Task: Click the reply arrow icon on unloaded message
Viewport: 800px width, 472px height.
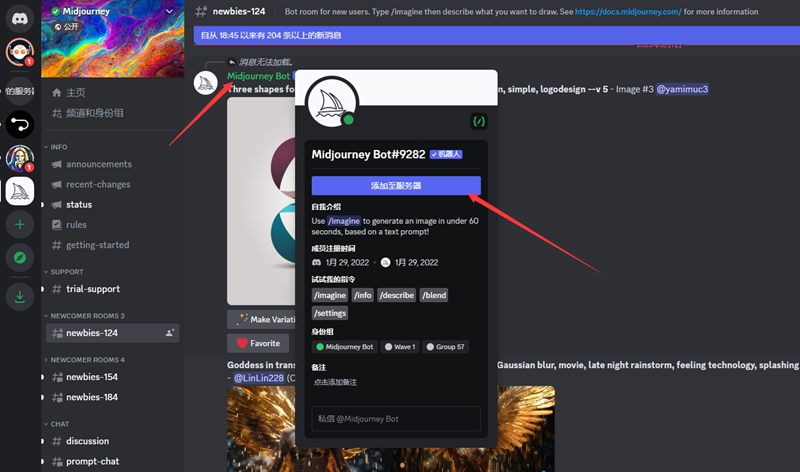Action: click(x=232, y=62)
